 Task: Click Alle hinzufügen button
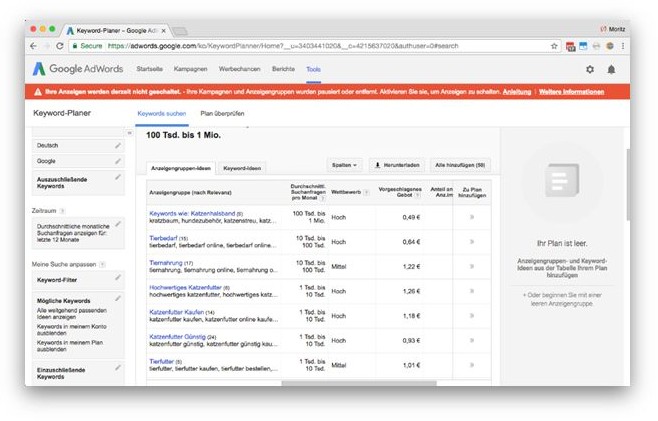click(x=461, y=164)
